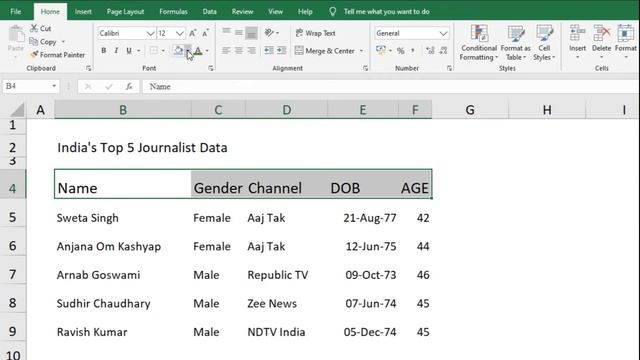Click the Increase Decimal icon

pyautogui.click(x=430, y=51)
